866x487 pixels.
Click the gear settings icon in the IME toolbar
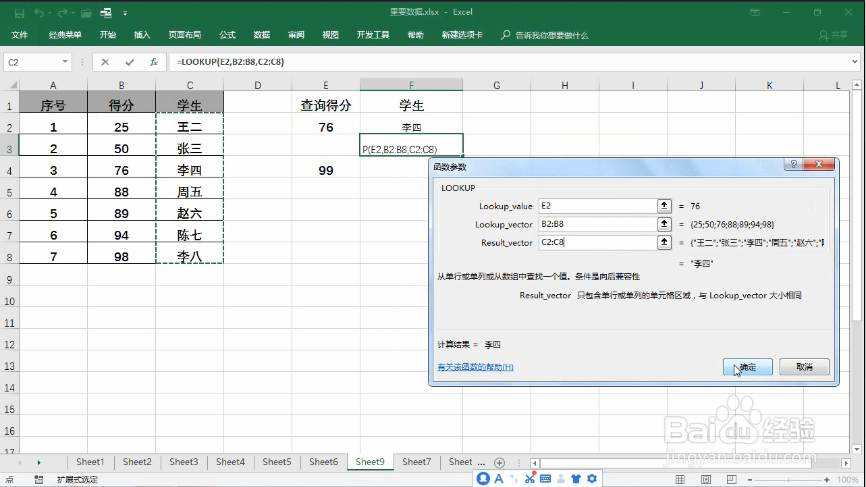coord(592,479)
